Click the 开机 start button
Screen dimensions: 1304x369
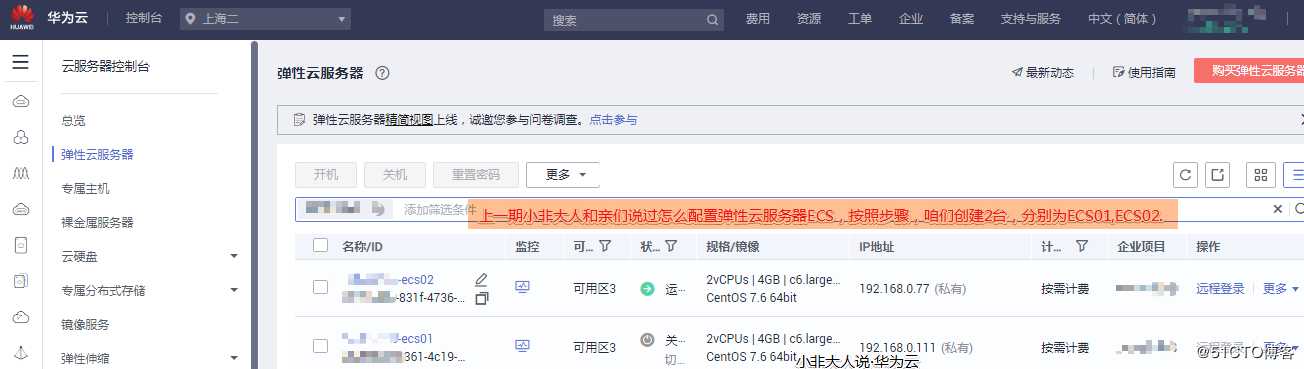[326, 174]
